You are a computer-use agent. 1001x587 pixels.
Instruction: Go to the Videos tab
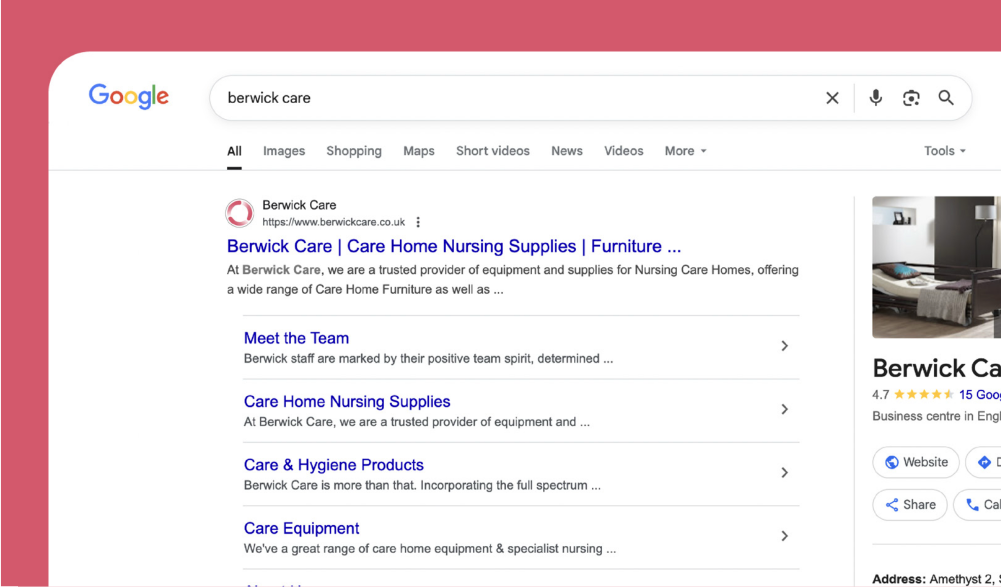624,151
